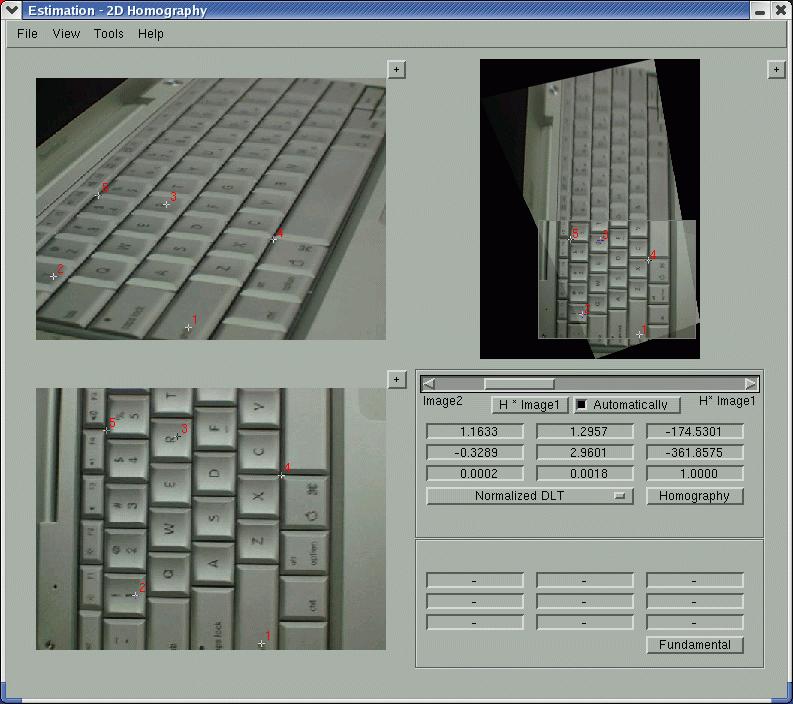Viewport: 793px width, 704px height.
Task: Click the plus button beside the overlay image
Action: [776, 69]
